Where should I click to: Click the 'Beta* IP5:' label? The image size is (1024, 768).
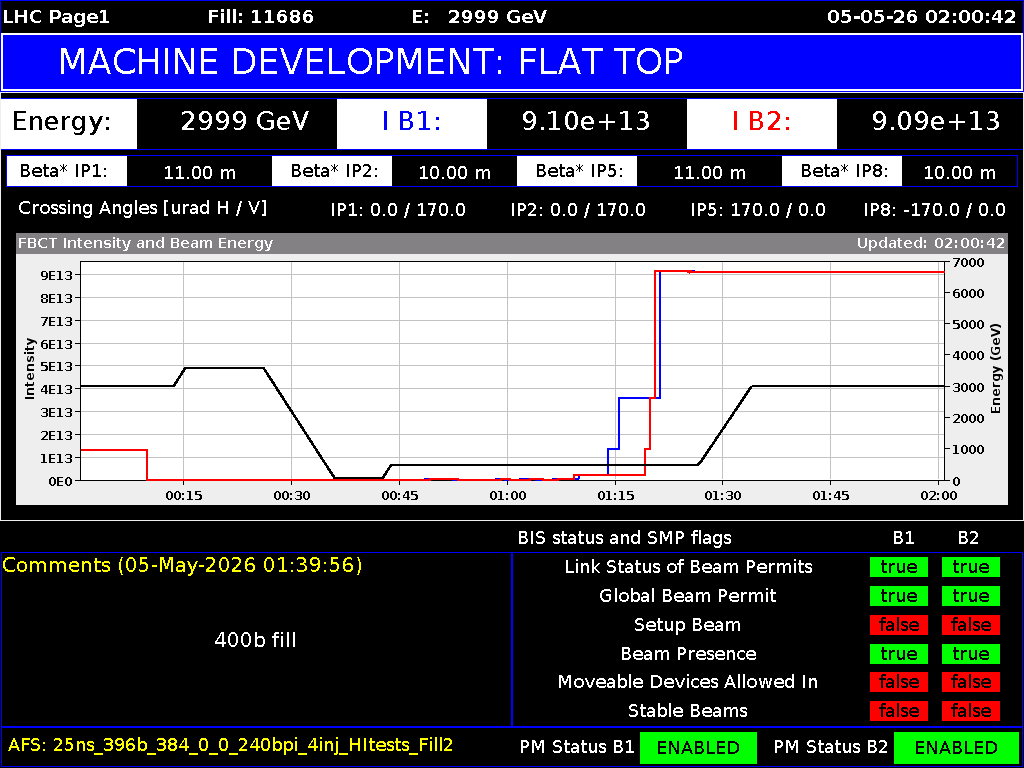tap(577, 172)
